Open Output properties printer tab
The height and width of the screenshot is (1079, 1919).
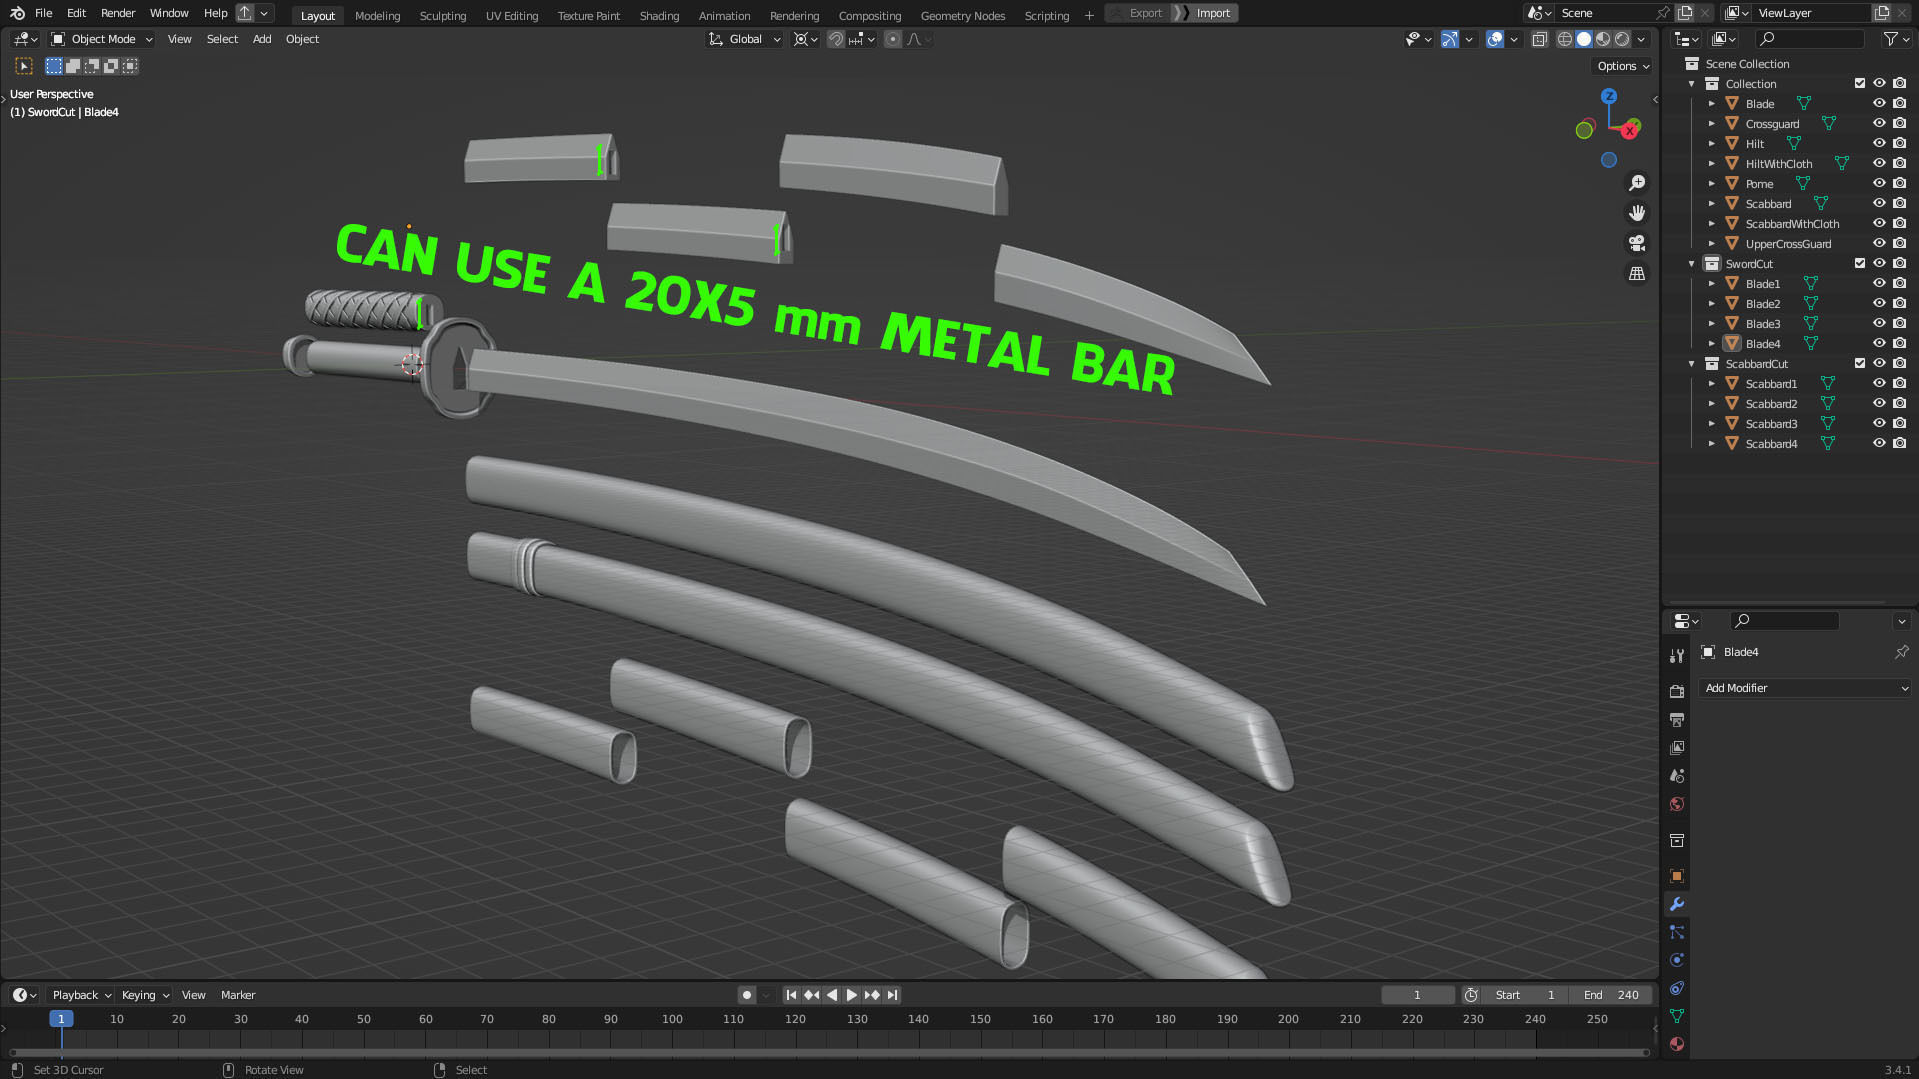coord(1677,719)
